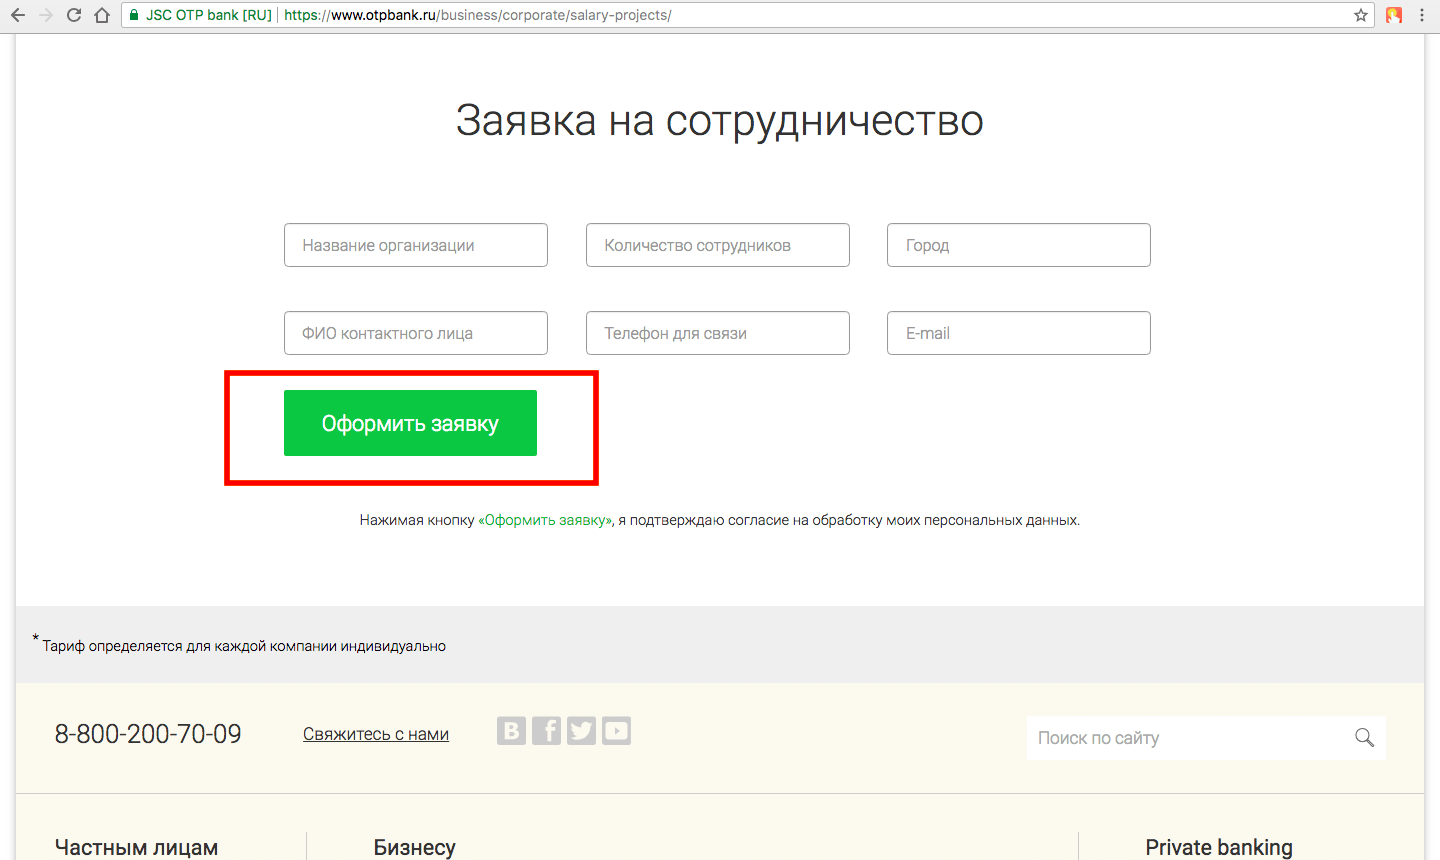Open the YouTube channel icon
The width and height of the screenshot is (1440, 860).
[x=616, y=731]
